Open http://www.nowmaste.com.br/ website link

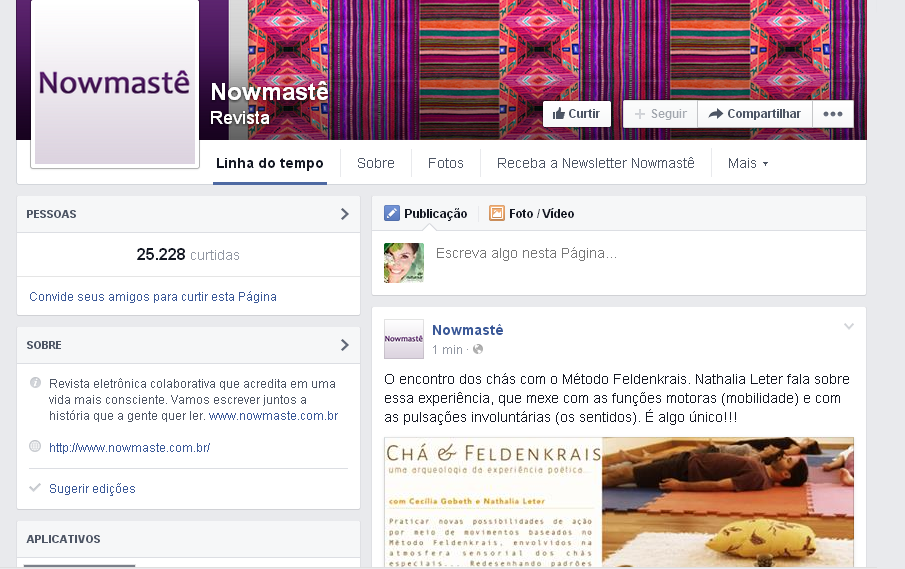click(129, 447)
